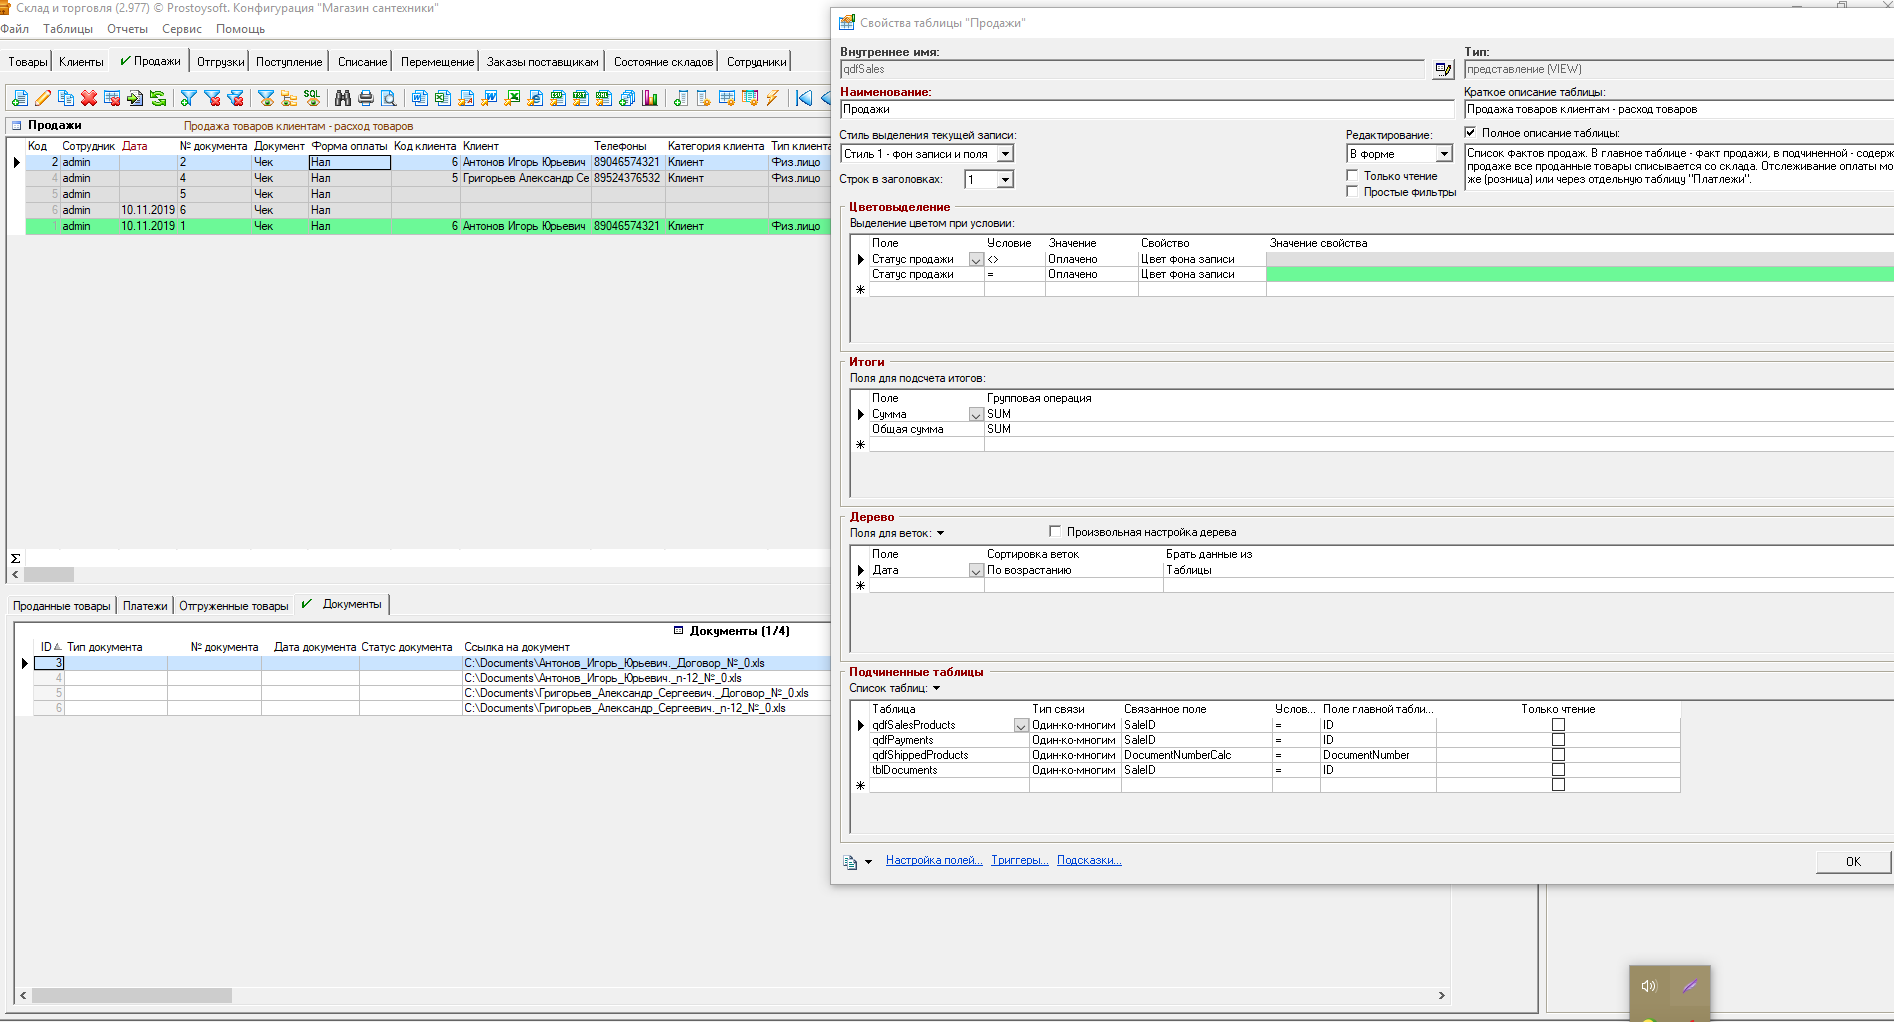Click the lightning bolt icon in toolbar
The height and width of the screenshot is (1022, 1894).
[x=773, y=98]
